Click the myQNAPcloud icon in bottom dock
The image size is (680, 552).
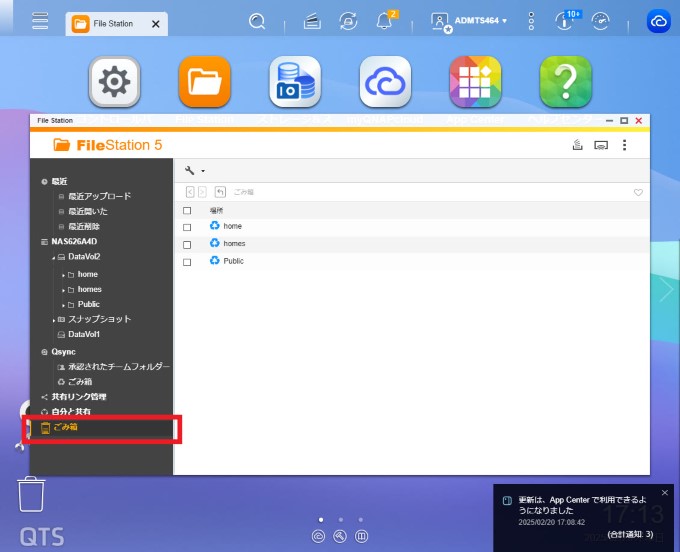(x=318, y=536)
